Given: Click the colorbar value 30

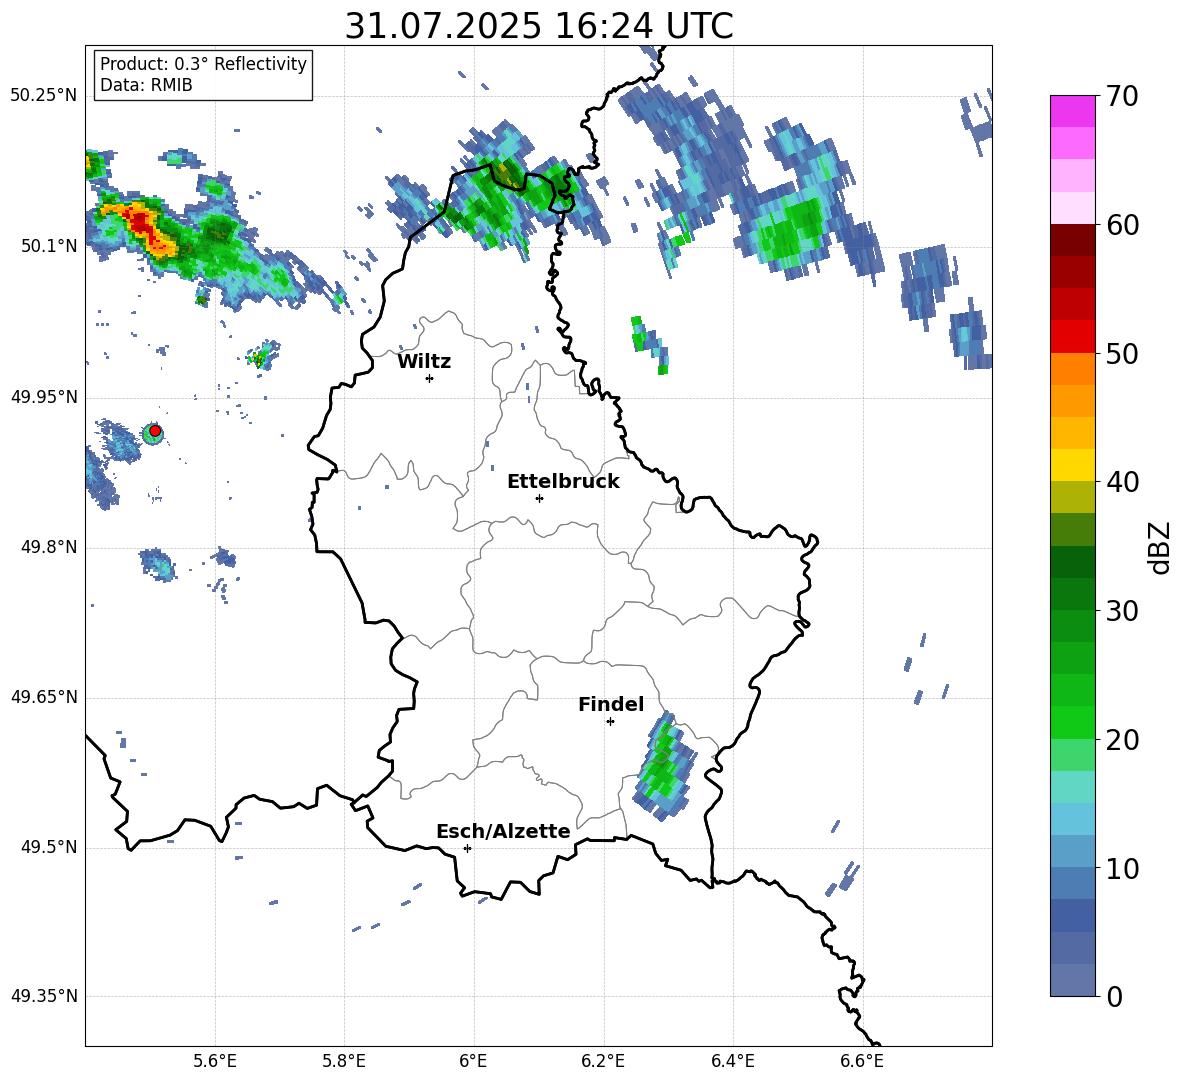Looking at the screenshot, I should click(1122, 611).
